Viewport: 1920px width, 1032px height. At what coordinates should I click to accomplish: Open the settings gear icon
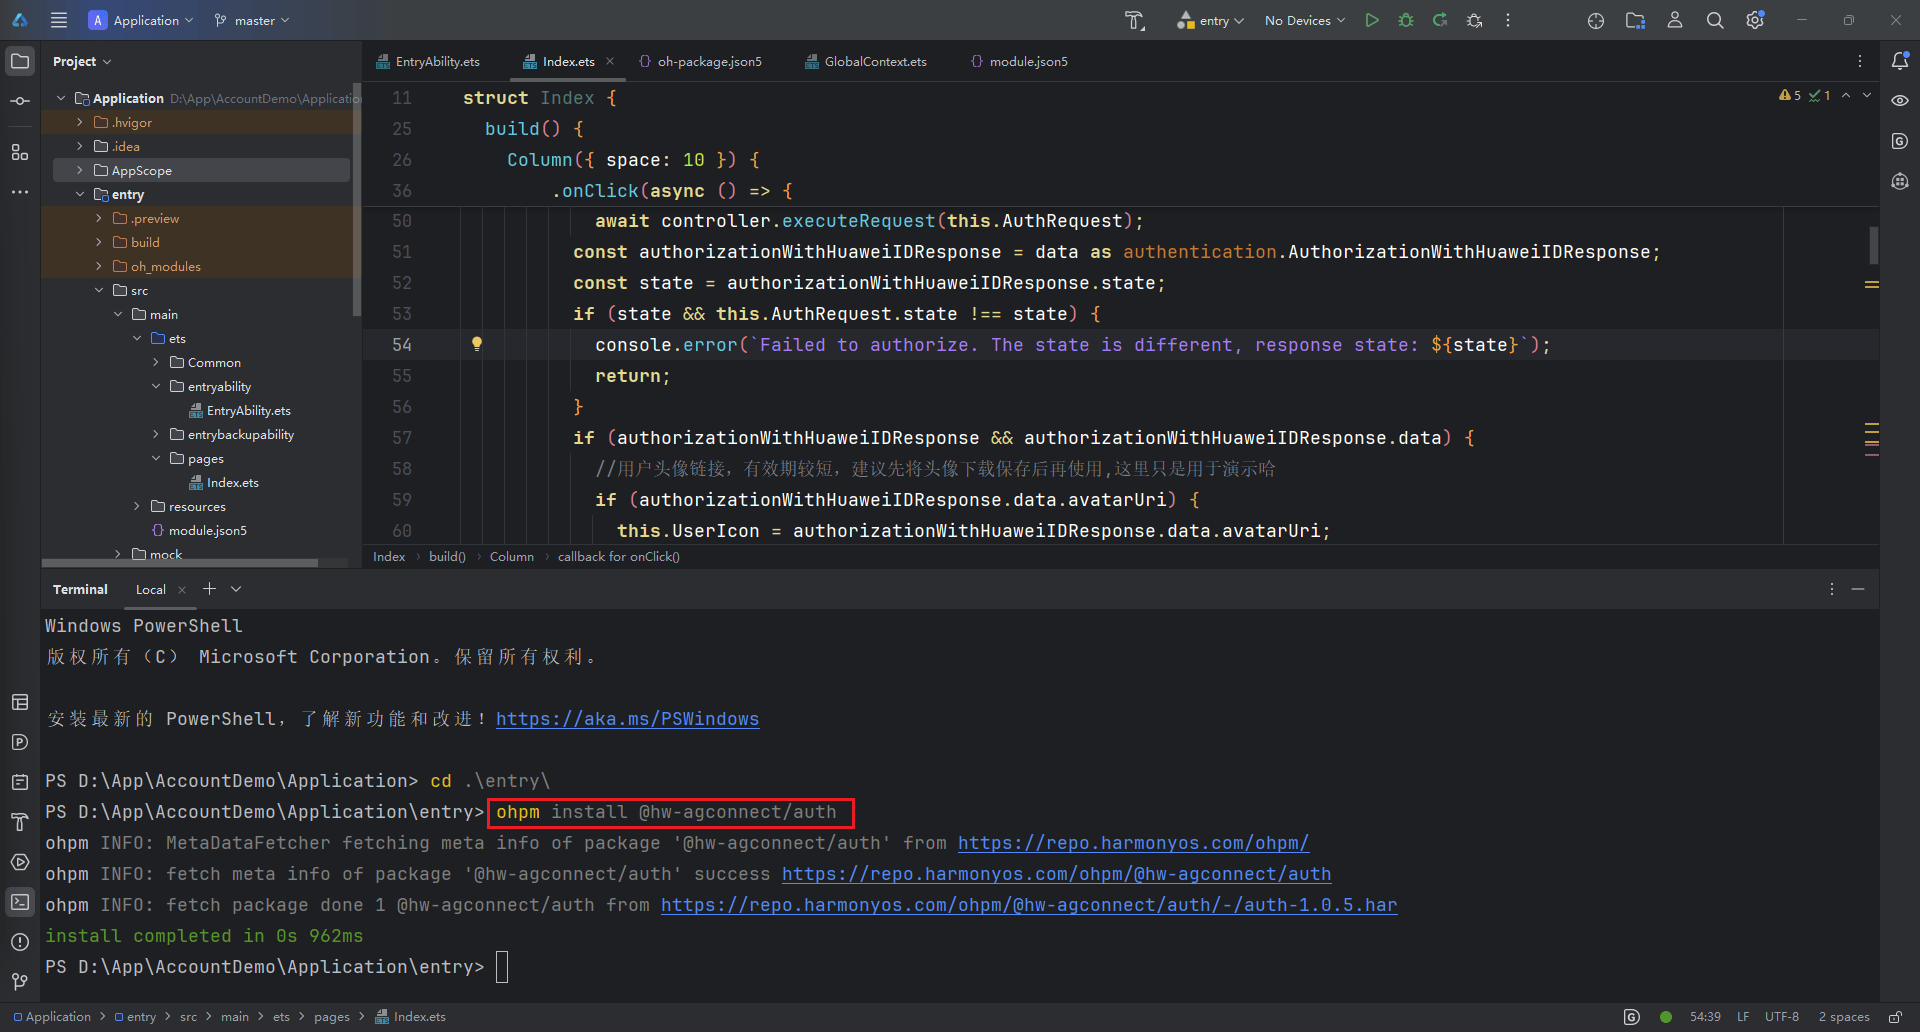click(1754, 20)
